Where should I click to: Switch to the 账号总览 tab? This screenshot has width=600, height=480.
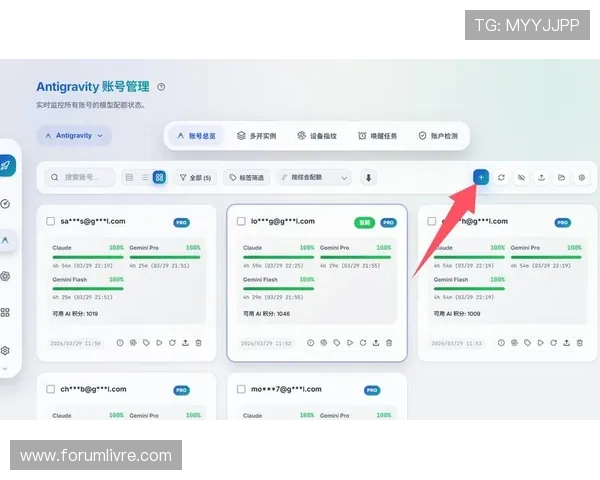click(196, 136)
